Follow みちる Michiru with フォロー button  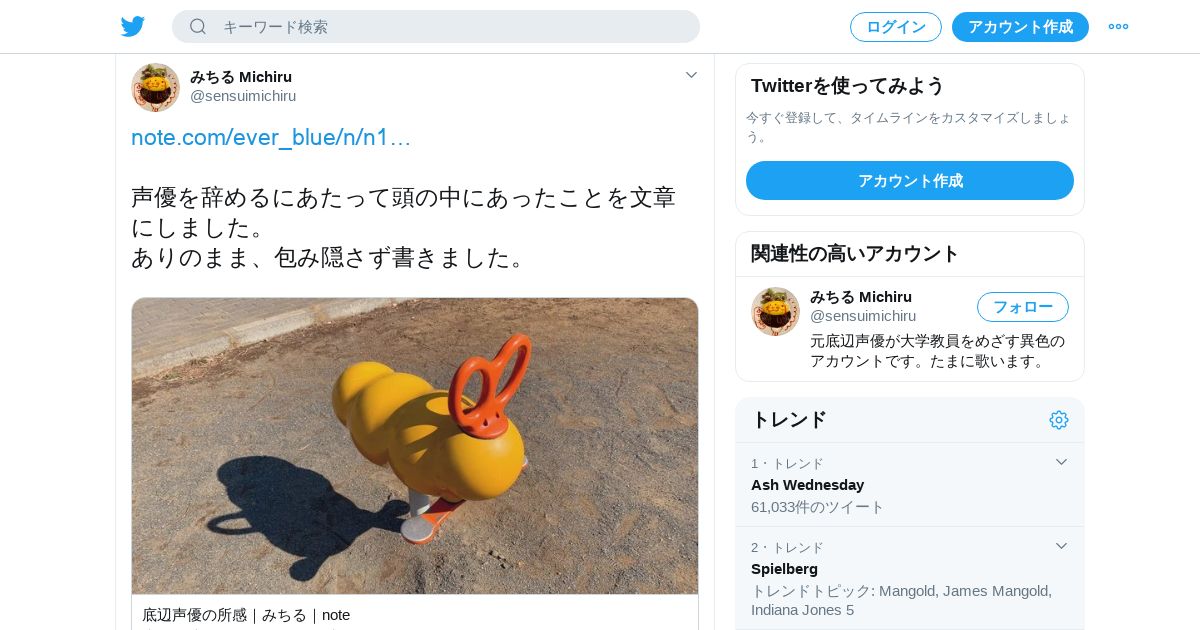pyautogui.click(x=1023, y=307)
